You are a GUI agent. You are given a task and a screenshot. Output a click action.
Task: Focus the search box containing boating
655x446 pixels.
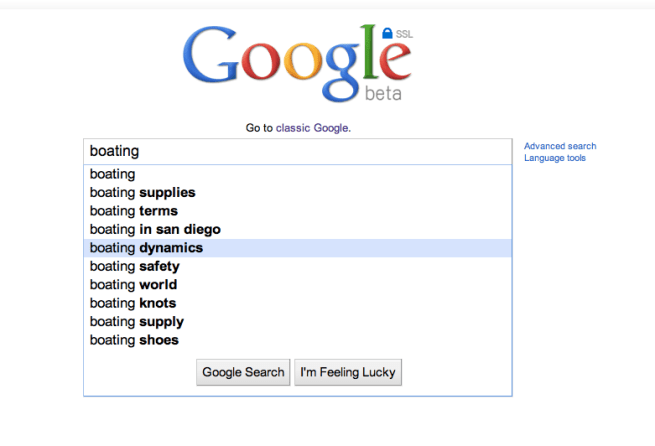pos(297,152)
